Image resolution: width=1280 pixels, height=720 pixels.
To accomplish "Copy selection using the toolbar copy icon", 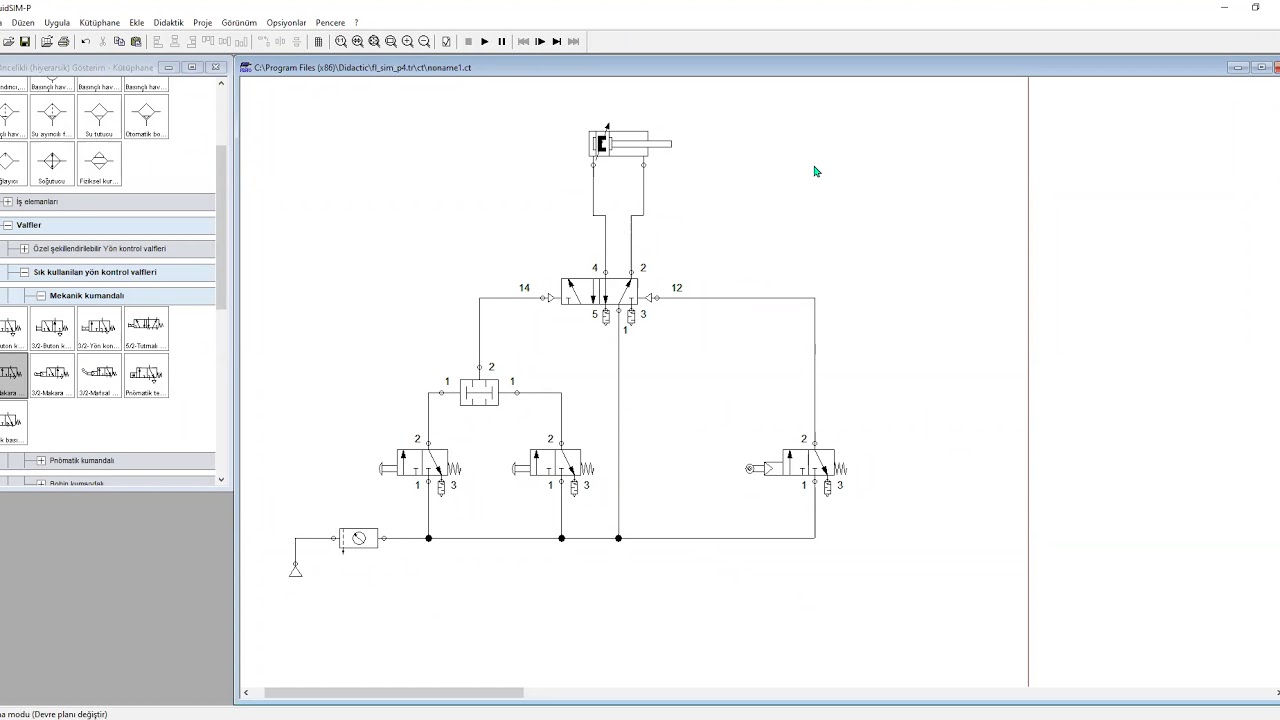I will (x=119, y=42).
